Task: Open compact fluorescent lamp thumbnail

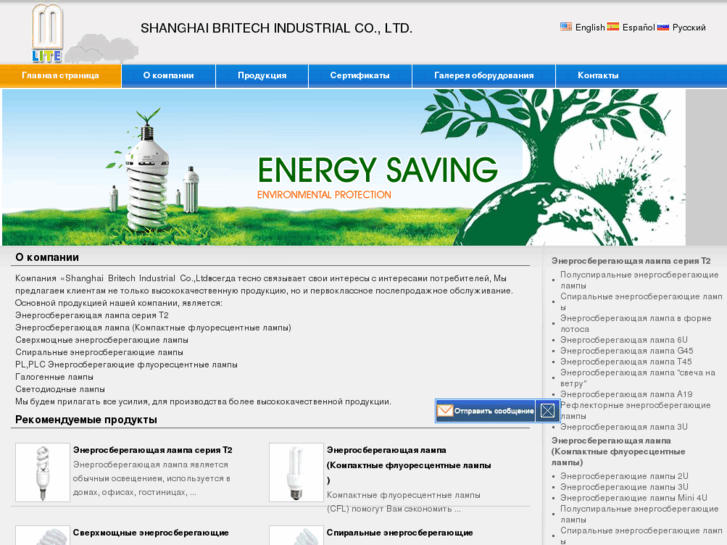Action: [x=296, y=472]
